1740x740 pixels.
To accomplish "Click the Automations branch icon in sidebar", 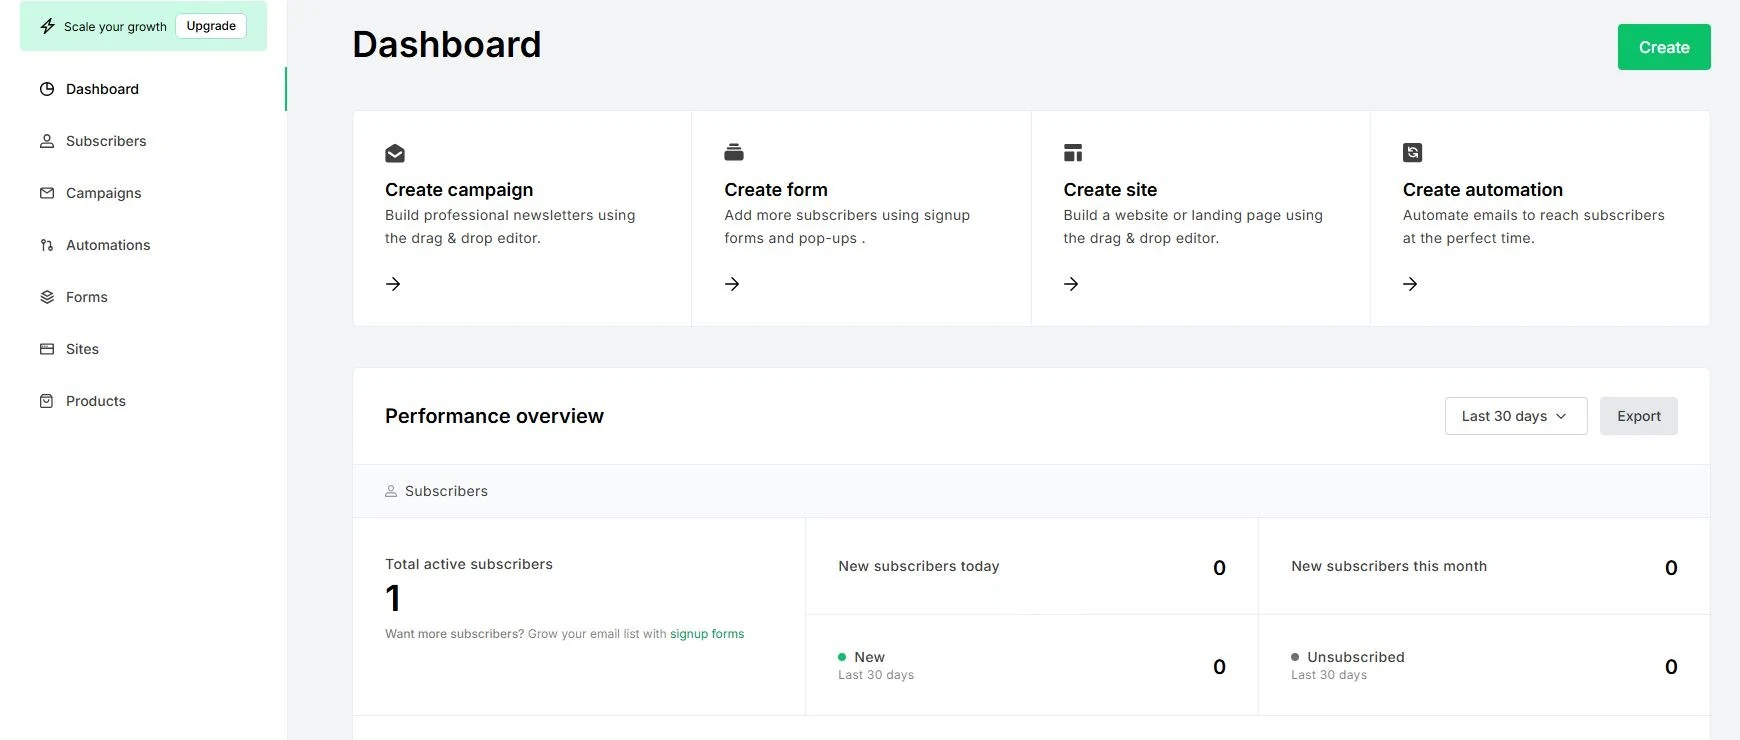I will pyautogui.click(x=47, y=245).
